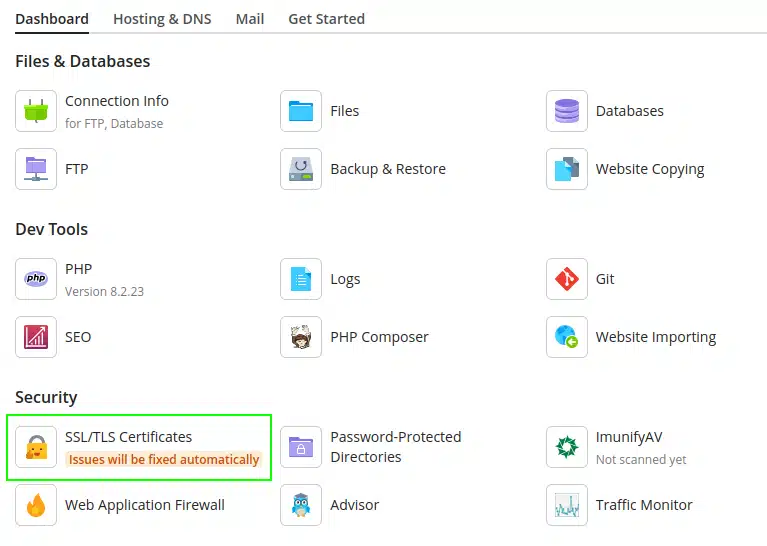Open the Advisor text link

pos(355,505)
